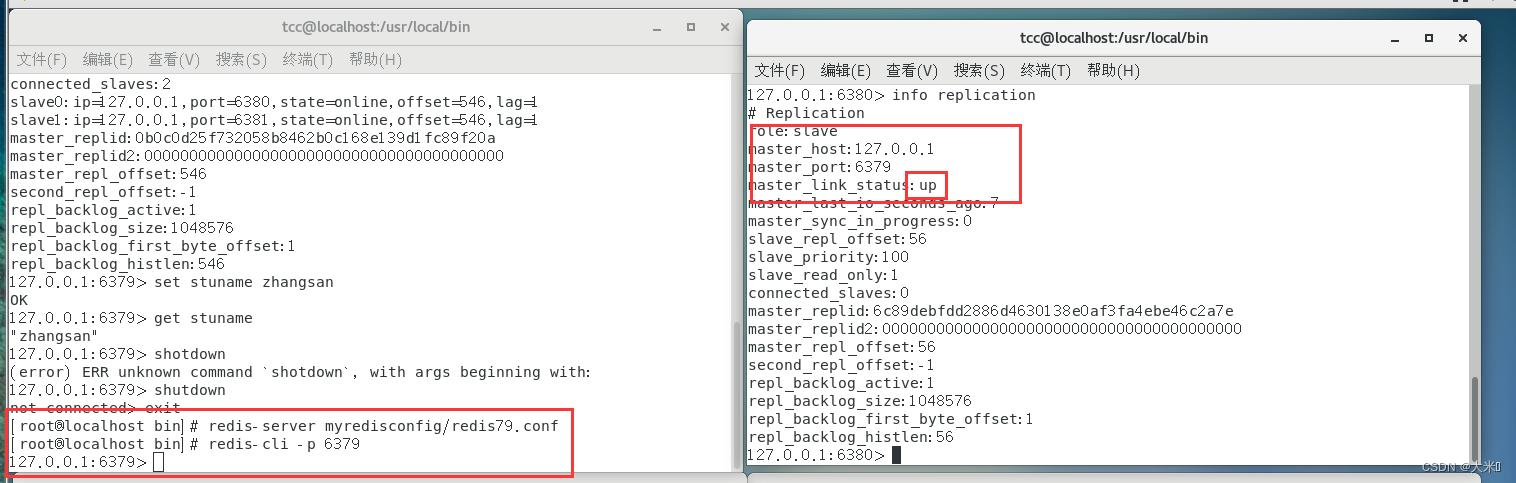1516x483 pixels.
Task: Click the 'set stuname zhangsan' command line
Action: pyautogui.click(x=171, y=282)
